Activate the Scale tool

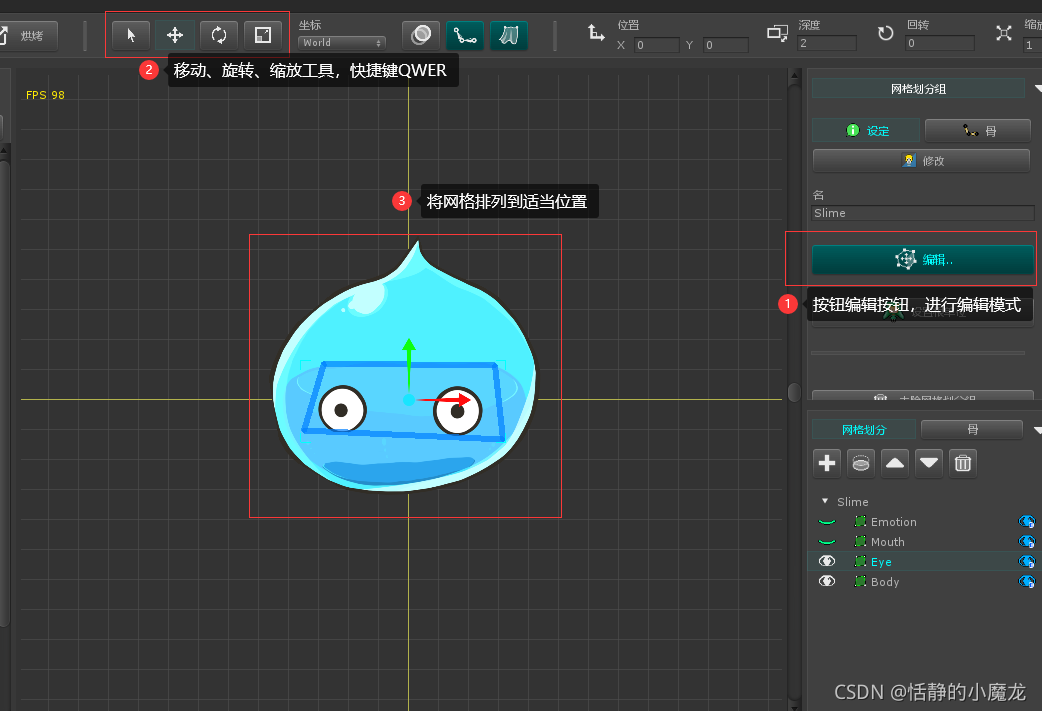pyautogui.click(x=262, y=35)
